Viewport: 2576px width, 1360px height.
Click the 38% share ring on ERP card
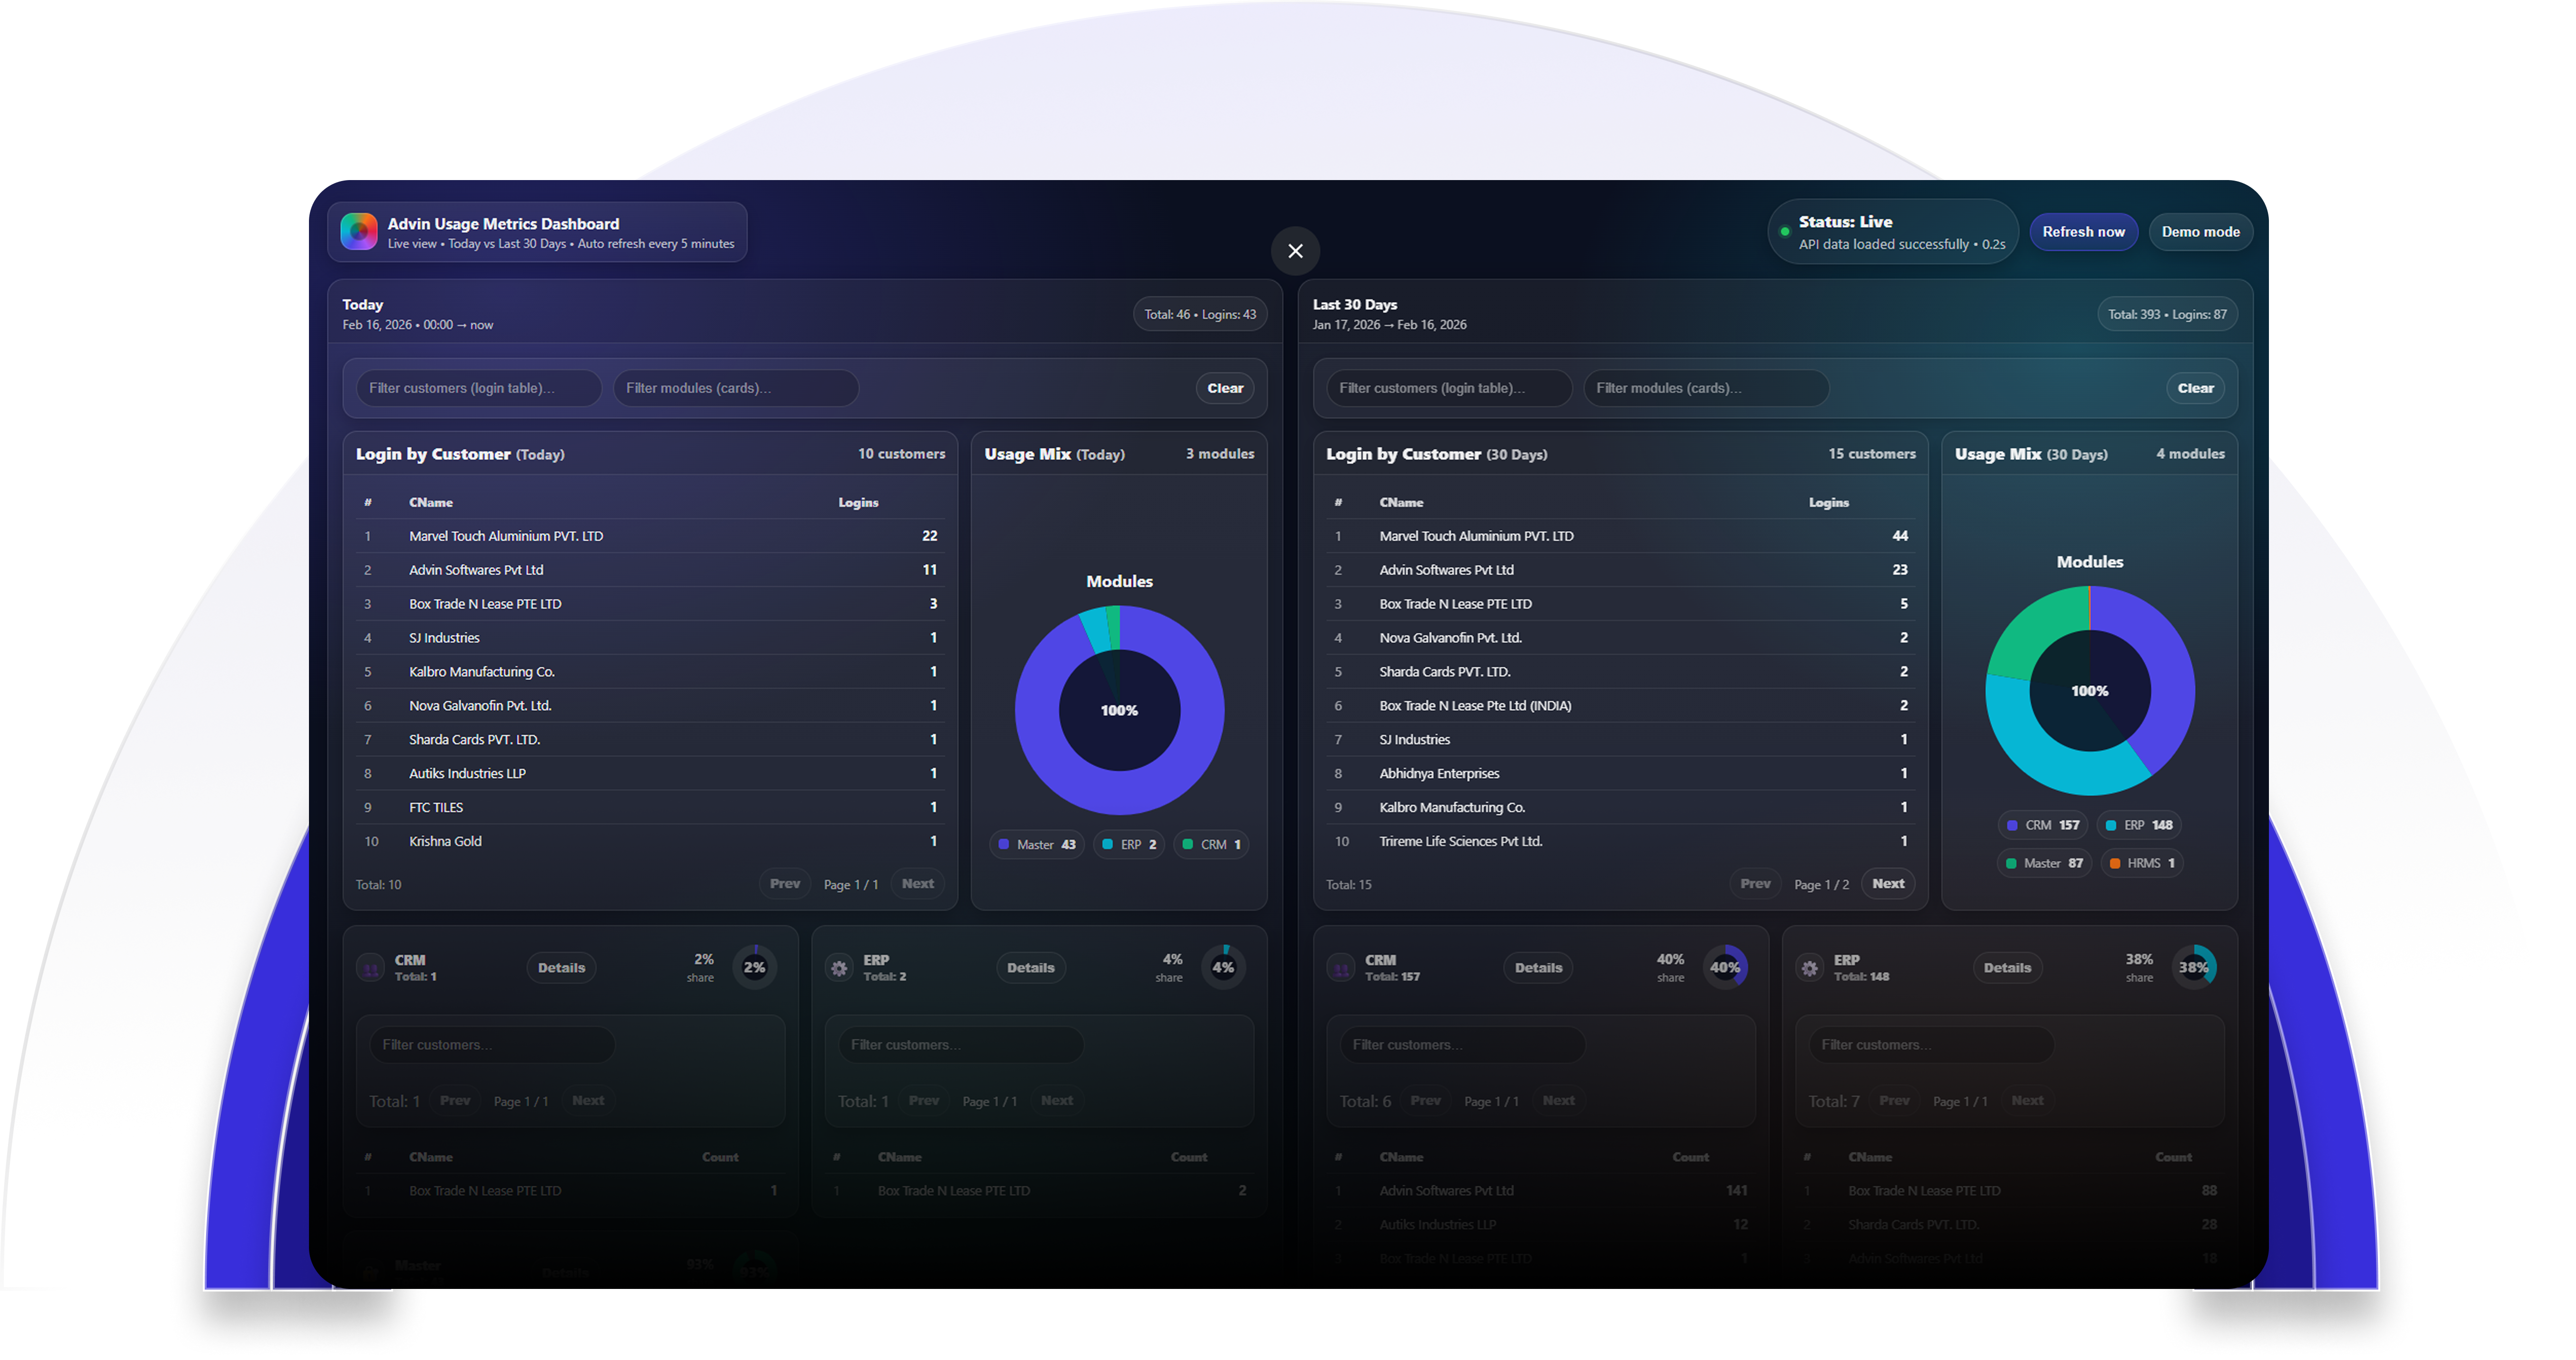click(2194, 967)
